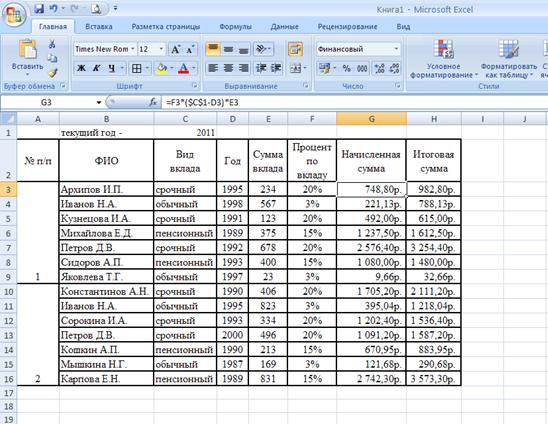Select the Format Painter brush
The height and width of the screenshot is (424, 548).
[x=52, y=73]
